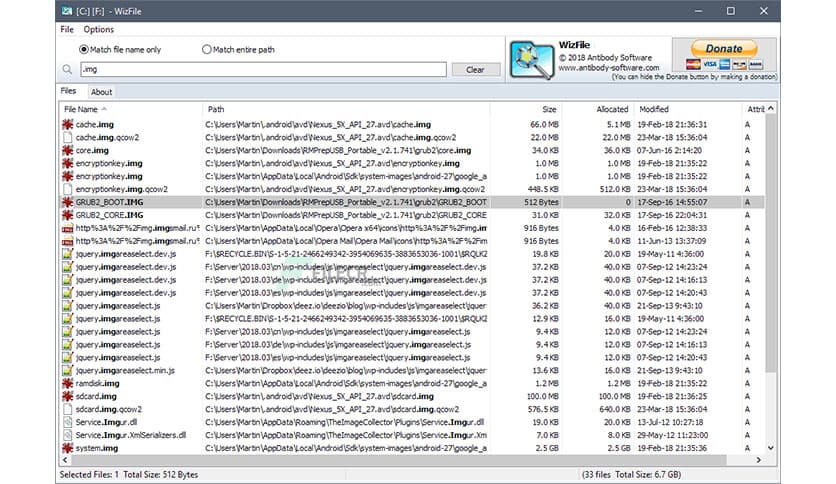
Task: Click the file icon of cache.img
Action: click(67, 124)
